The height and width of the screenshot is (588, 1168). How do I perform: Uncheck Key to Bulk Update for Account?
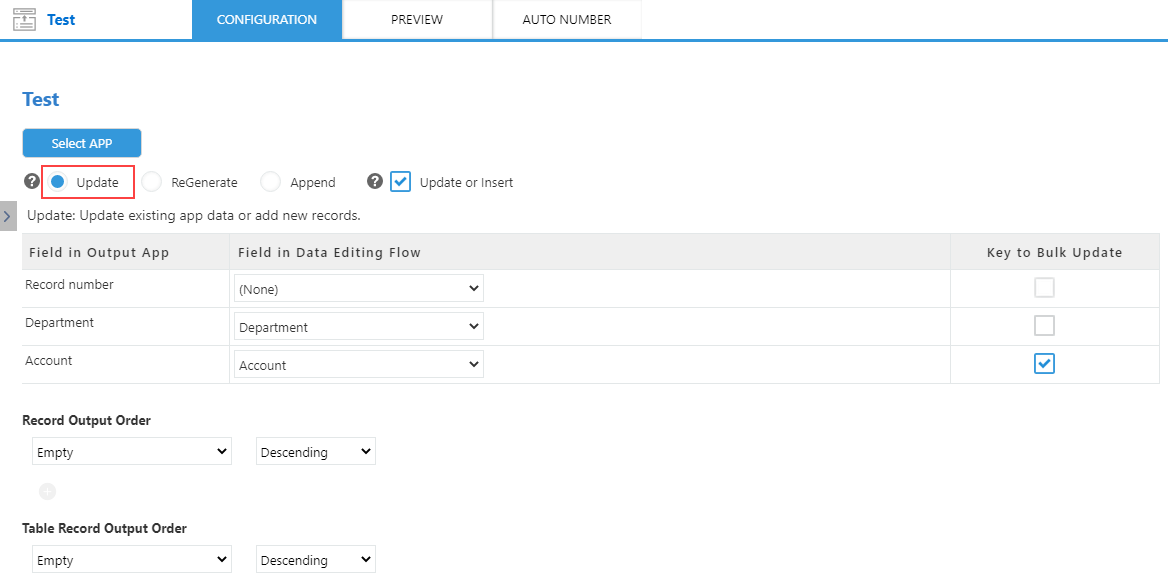coord(1044,364)
